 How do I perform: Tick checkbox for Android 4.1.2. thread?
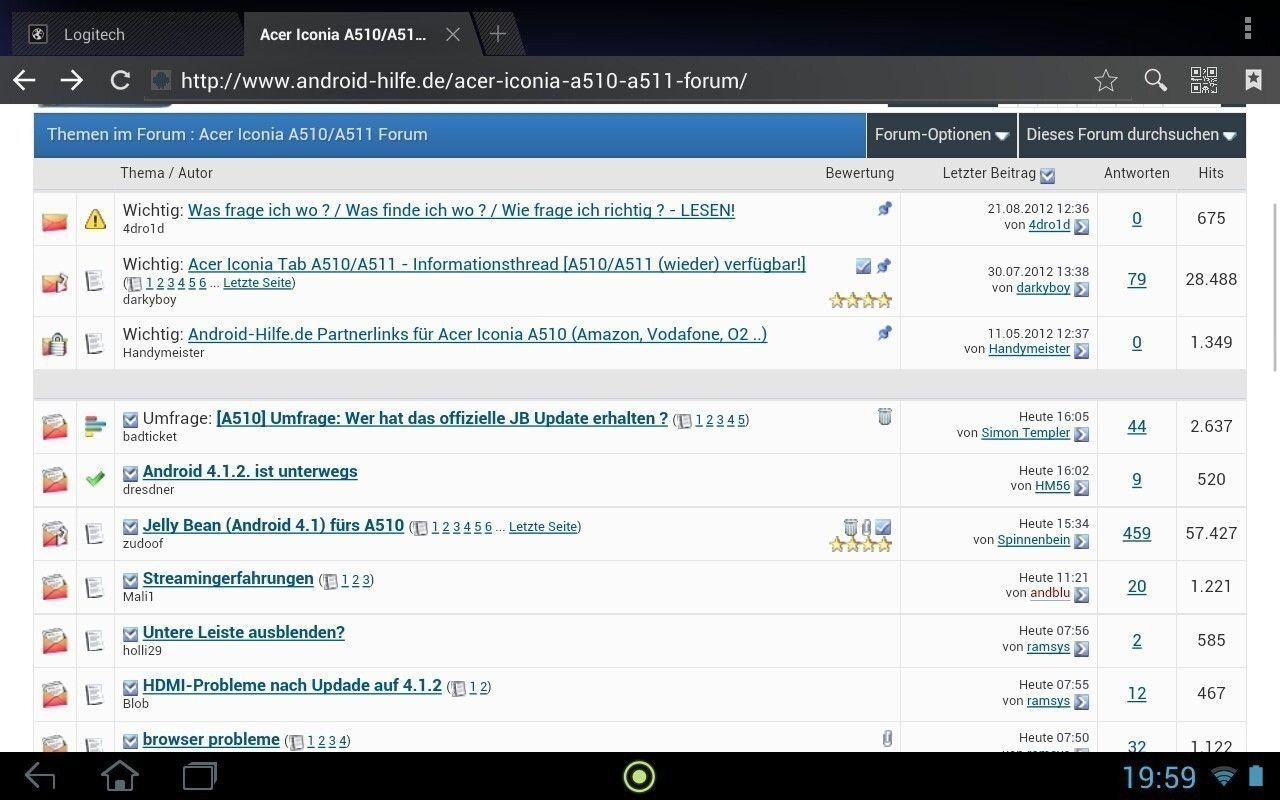tap(130, 473)
